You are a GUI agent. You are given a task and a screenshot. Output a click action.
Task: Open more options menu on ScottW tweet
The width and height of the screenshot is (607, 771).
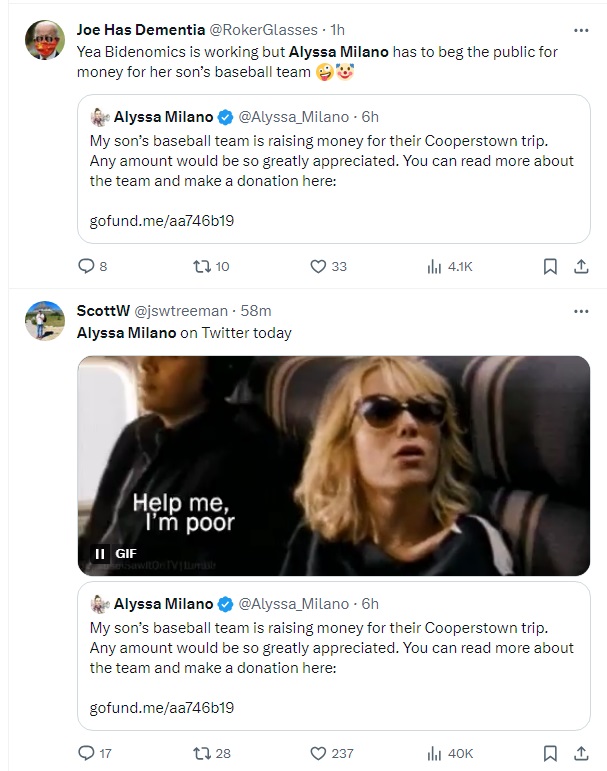581,311
